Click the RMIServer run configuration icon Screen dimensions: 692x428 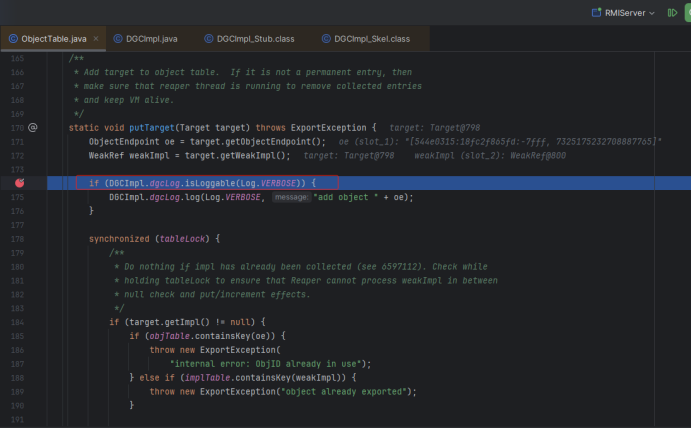[x=596, y=12]
